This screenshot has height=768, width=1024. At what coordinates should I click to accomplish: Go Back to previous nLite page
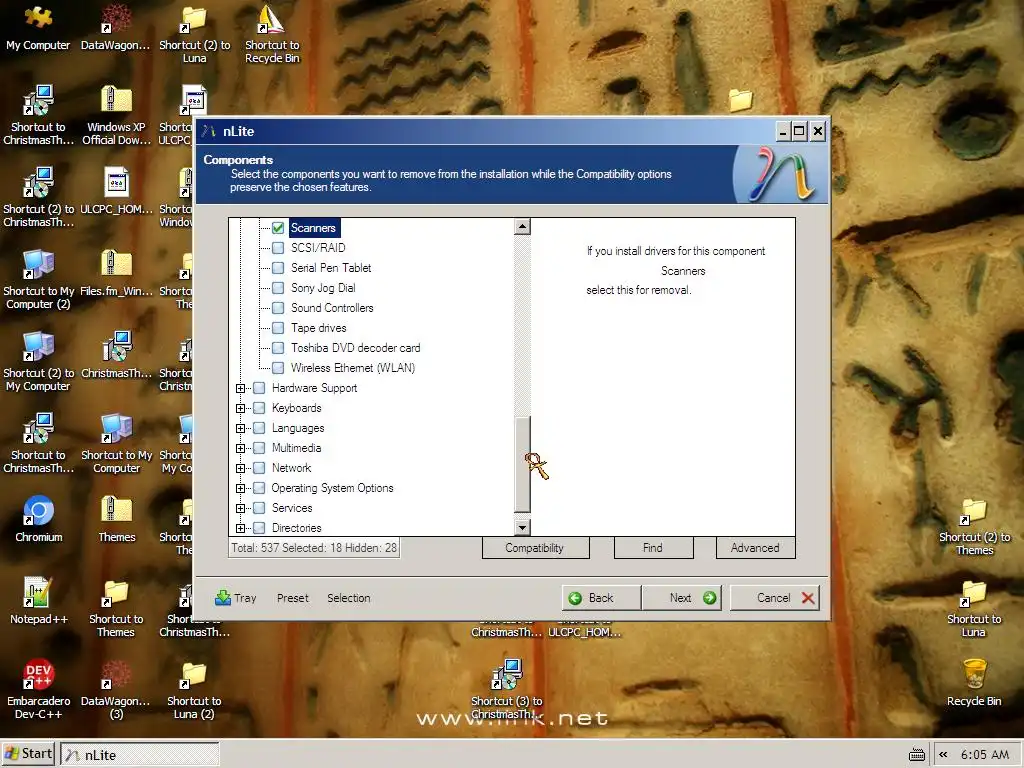601,598
